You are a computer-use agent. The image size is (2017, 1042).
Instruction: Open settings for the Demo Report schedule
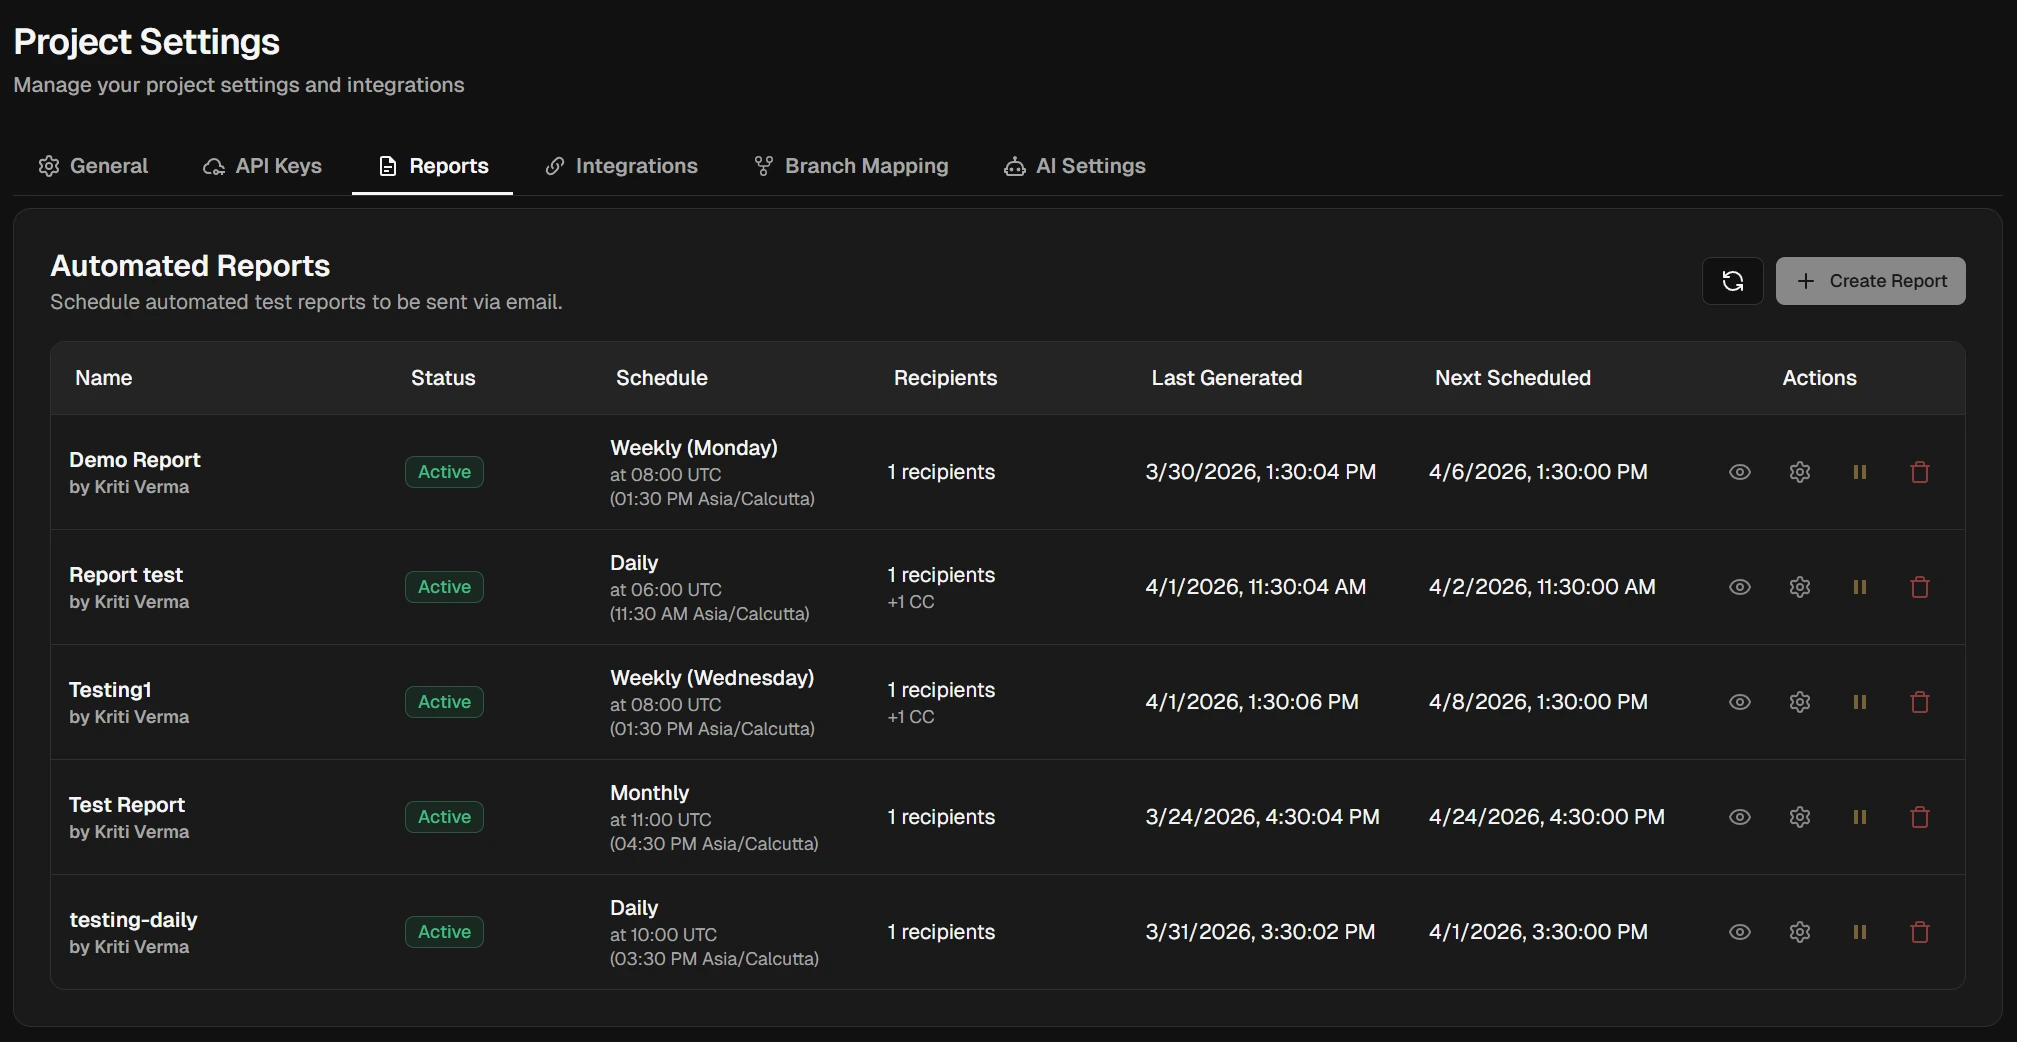[x=1800, y=471]
